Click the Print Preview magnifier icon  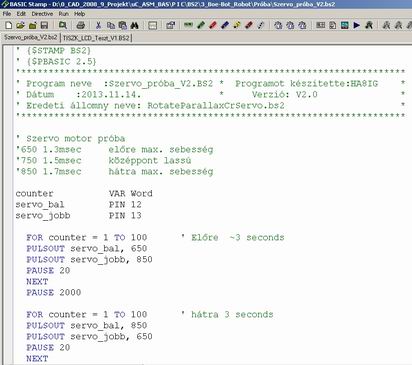[63, 25]
